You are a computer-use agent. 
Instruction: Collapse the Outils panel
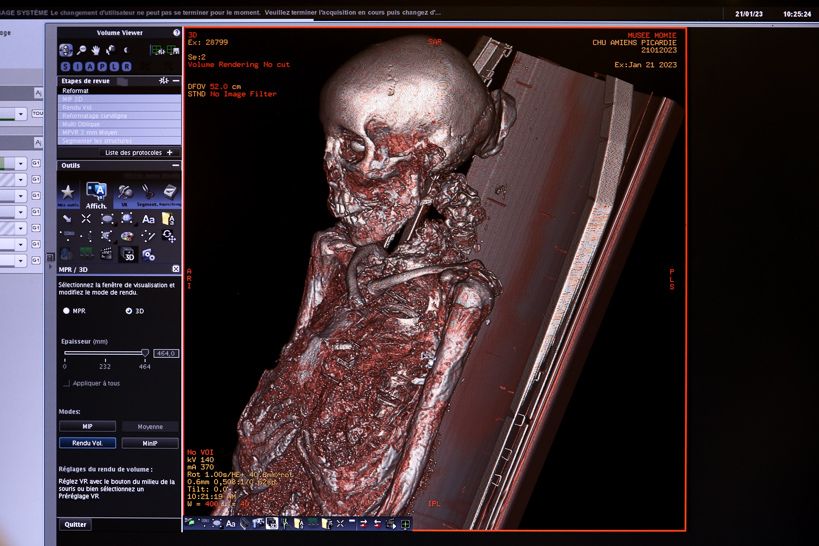pos(176,166)
